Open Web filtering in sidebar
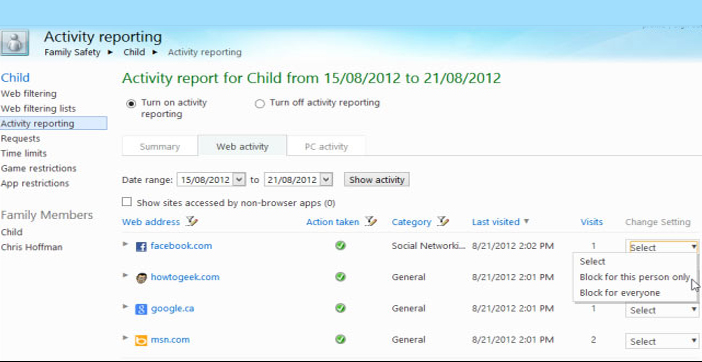 click(x=29, y=94)
